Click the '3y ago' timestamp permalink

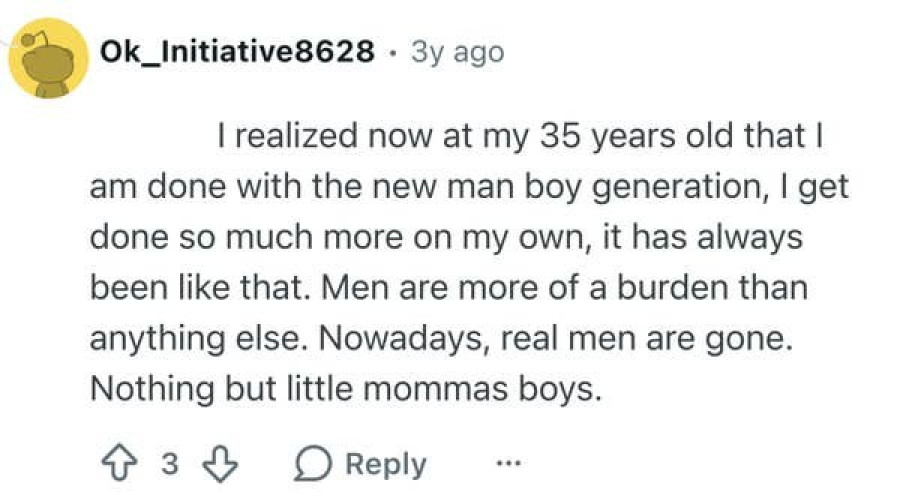pyautogui.click(x=457, y=52)
